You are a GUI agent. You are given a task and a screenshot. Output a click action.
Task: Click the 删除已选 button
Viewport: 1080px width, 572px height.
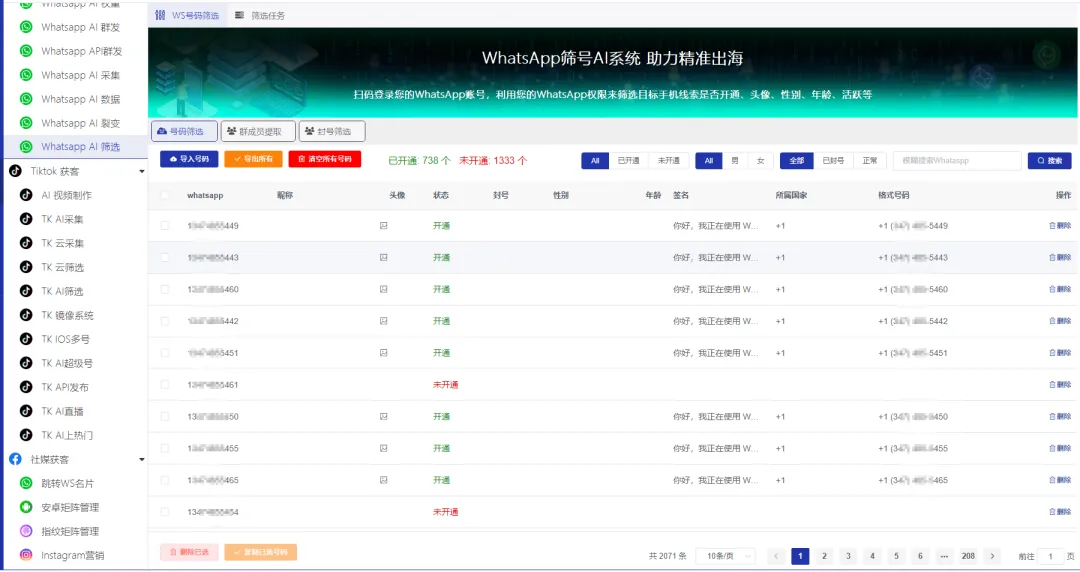click(189, 552)
